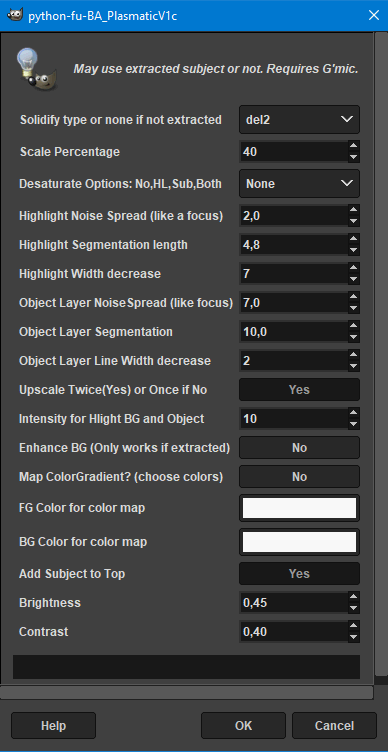Toggle Upscale Twice Yes button
Viewport: 388px width, 752px height.
(299, 389)
